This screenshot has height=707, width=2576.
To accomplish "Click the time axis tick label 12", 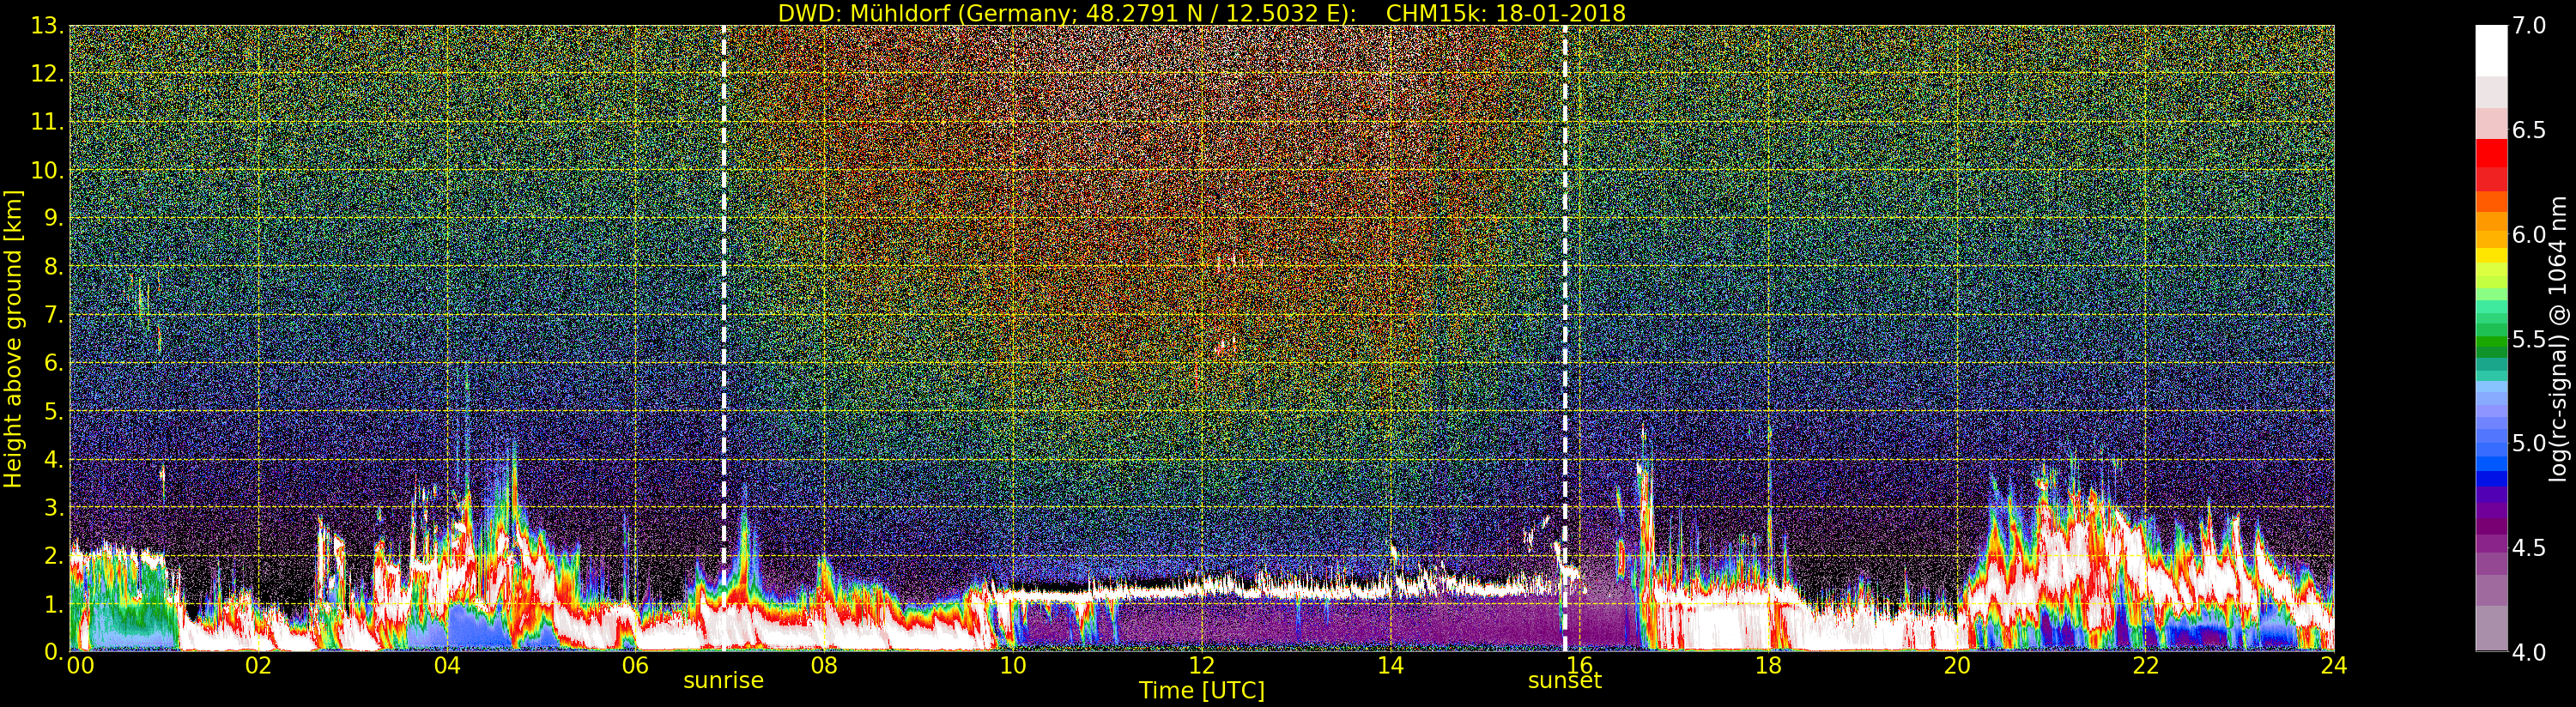I will coord(1202,665).
